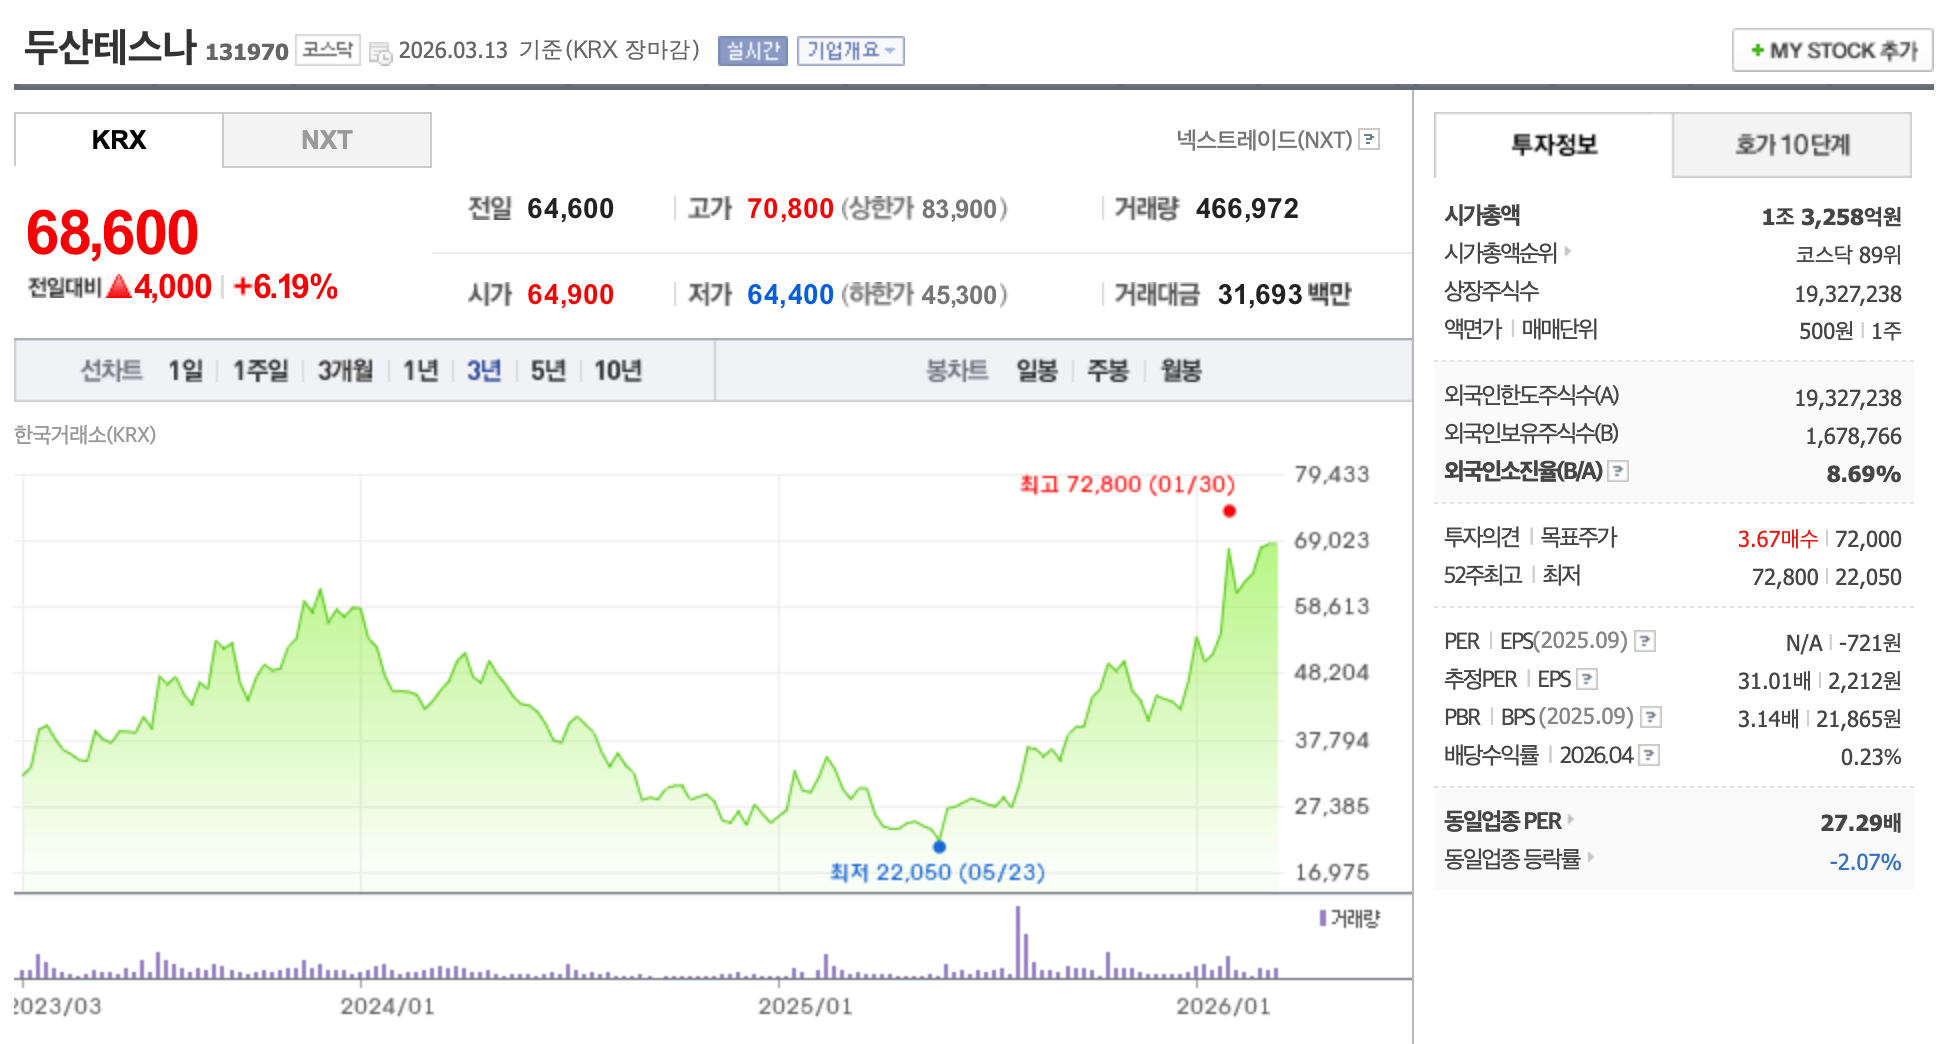This screenshot has width=1944, height=1044.
Task: Click the stock code 131970
Action: coord(247,52)
